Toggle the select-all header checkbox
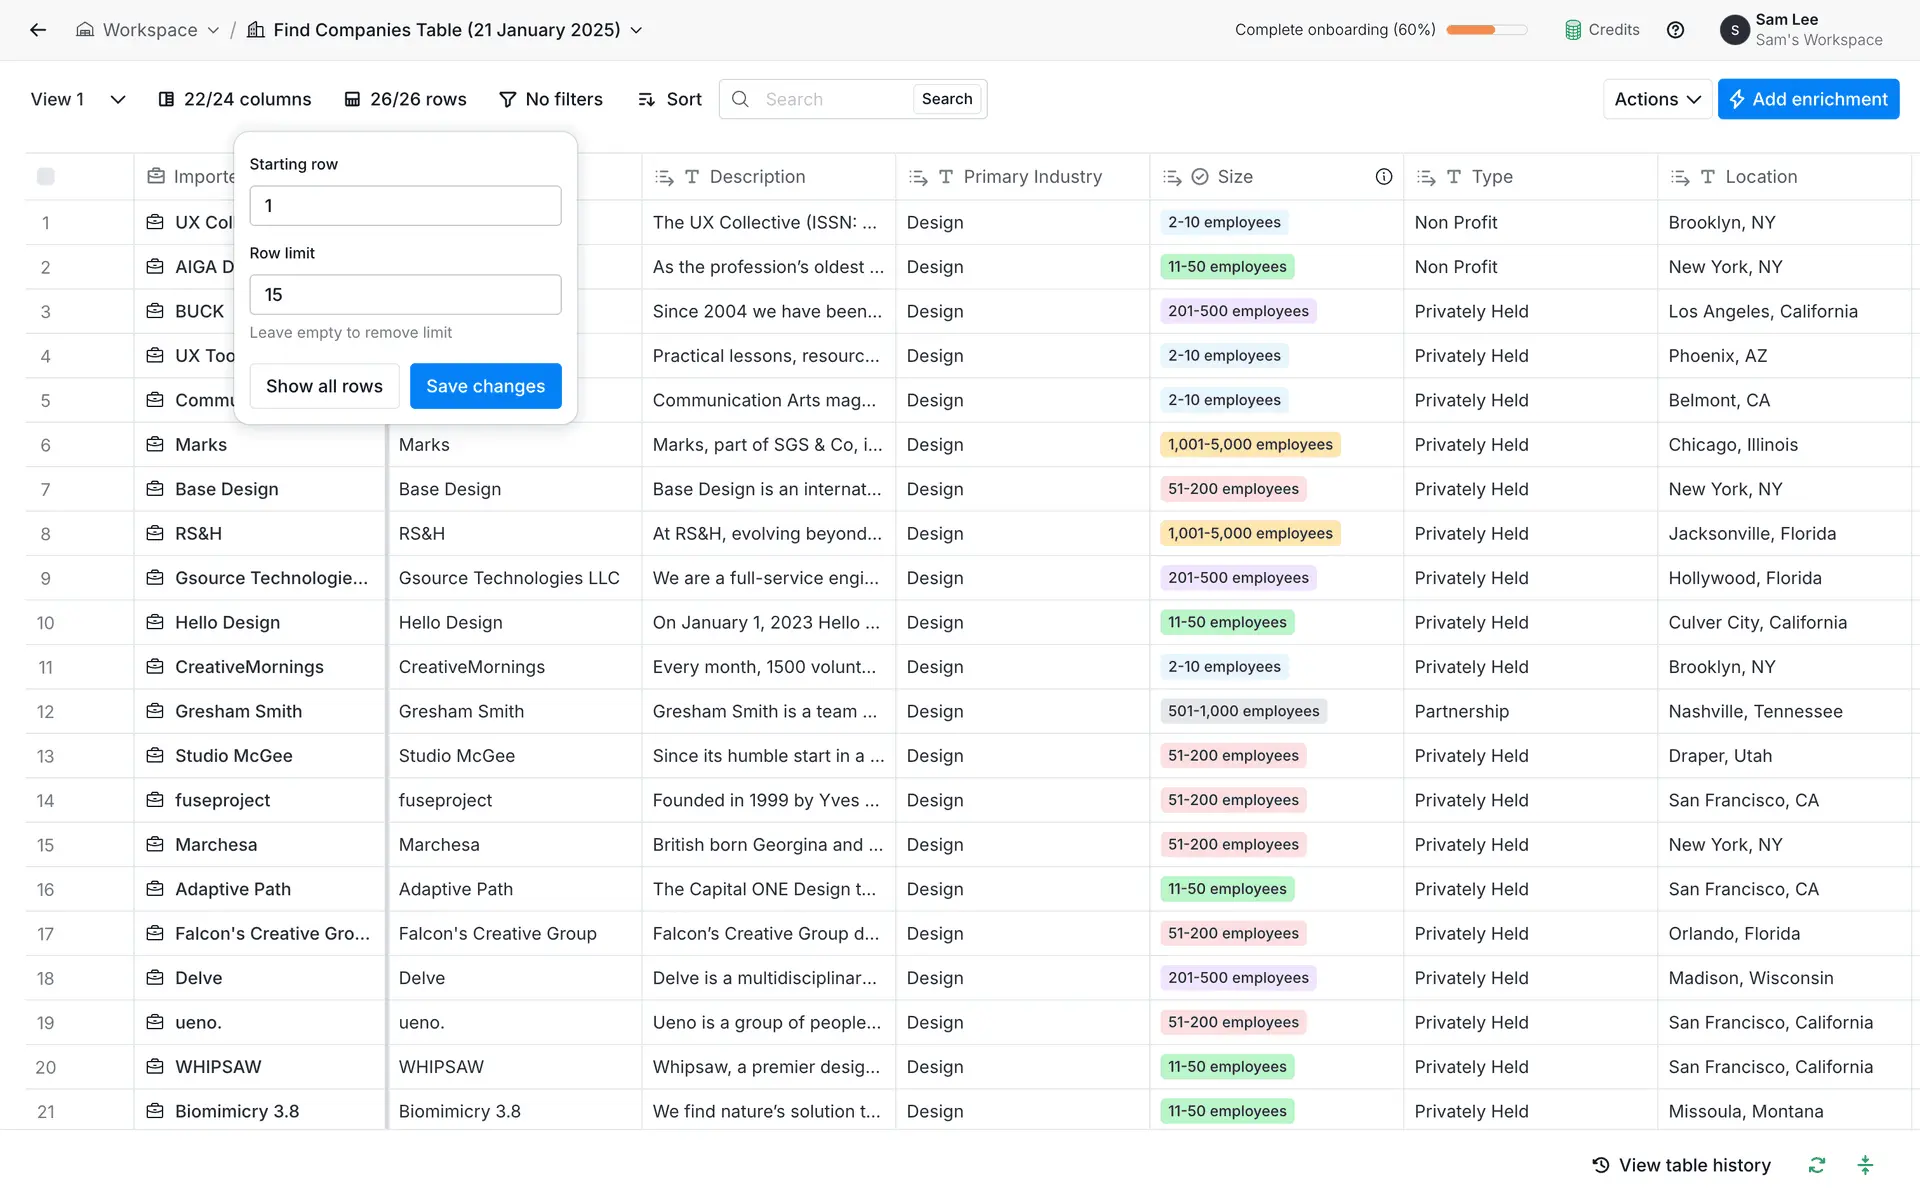 tap(46, 177)
